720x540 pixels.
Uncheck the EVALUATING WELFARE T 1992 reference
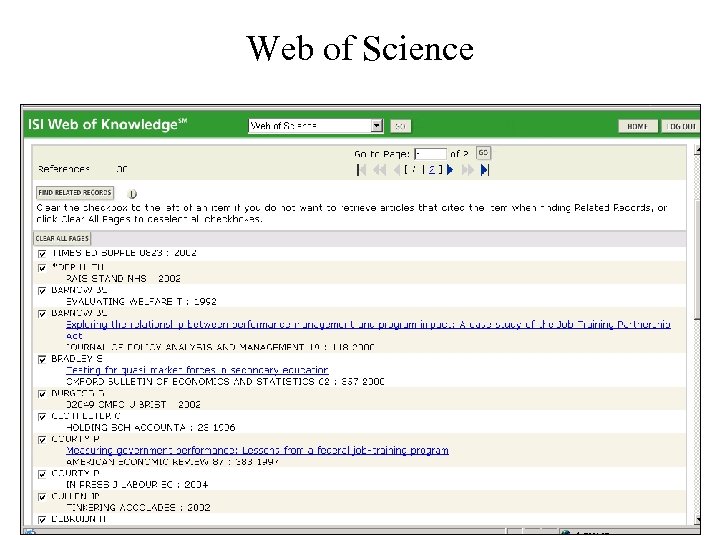[x=42, y=291]
